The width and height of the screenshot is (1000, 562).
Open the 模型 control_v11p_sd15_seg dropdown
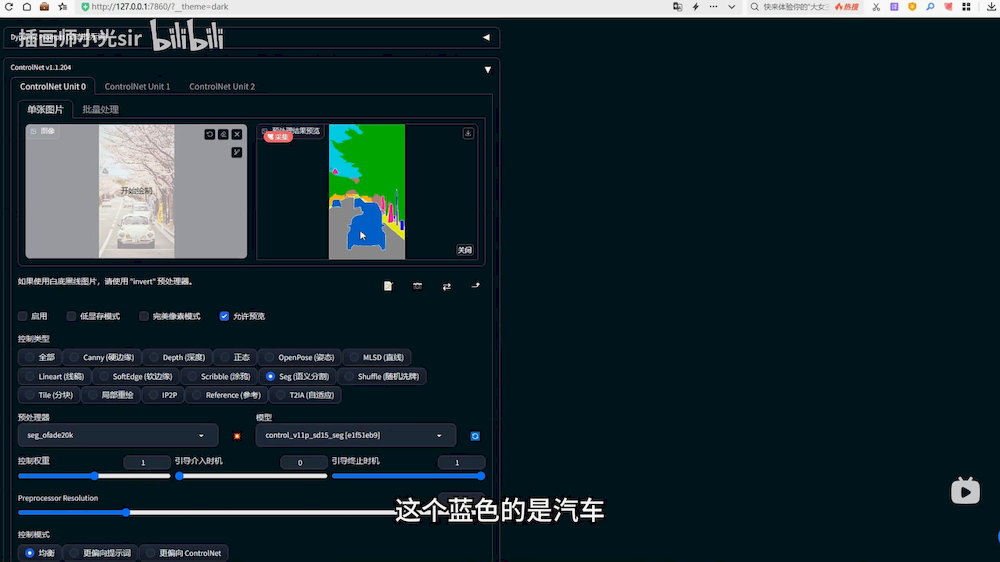[356, 436]
